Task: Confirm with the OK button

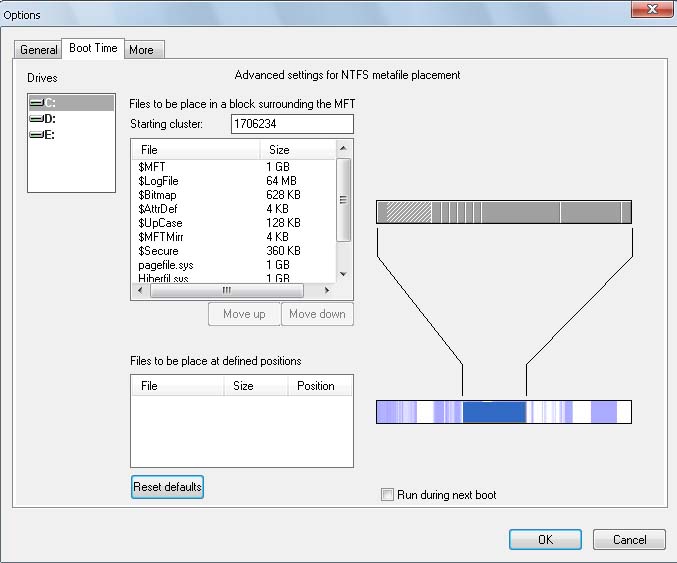Action: click(x=545, y=540)
